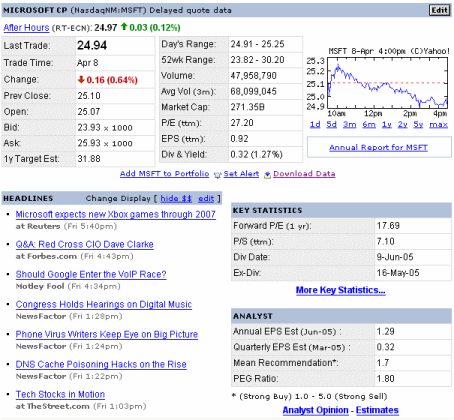The width and height of the screenshot is (454, 420).
Task: Select Market Cap value 271.35B
Action: (x=247, y=107)
